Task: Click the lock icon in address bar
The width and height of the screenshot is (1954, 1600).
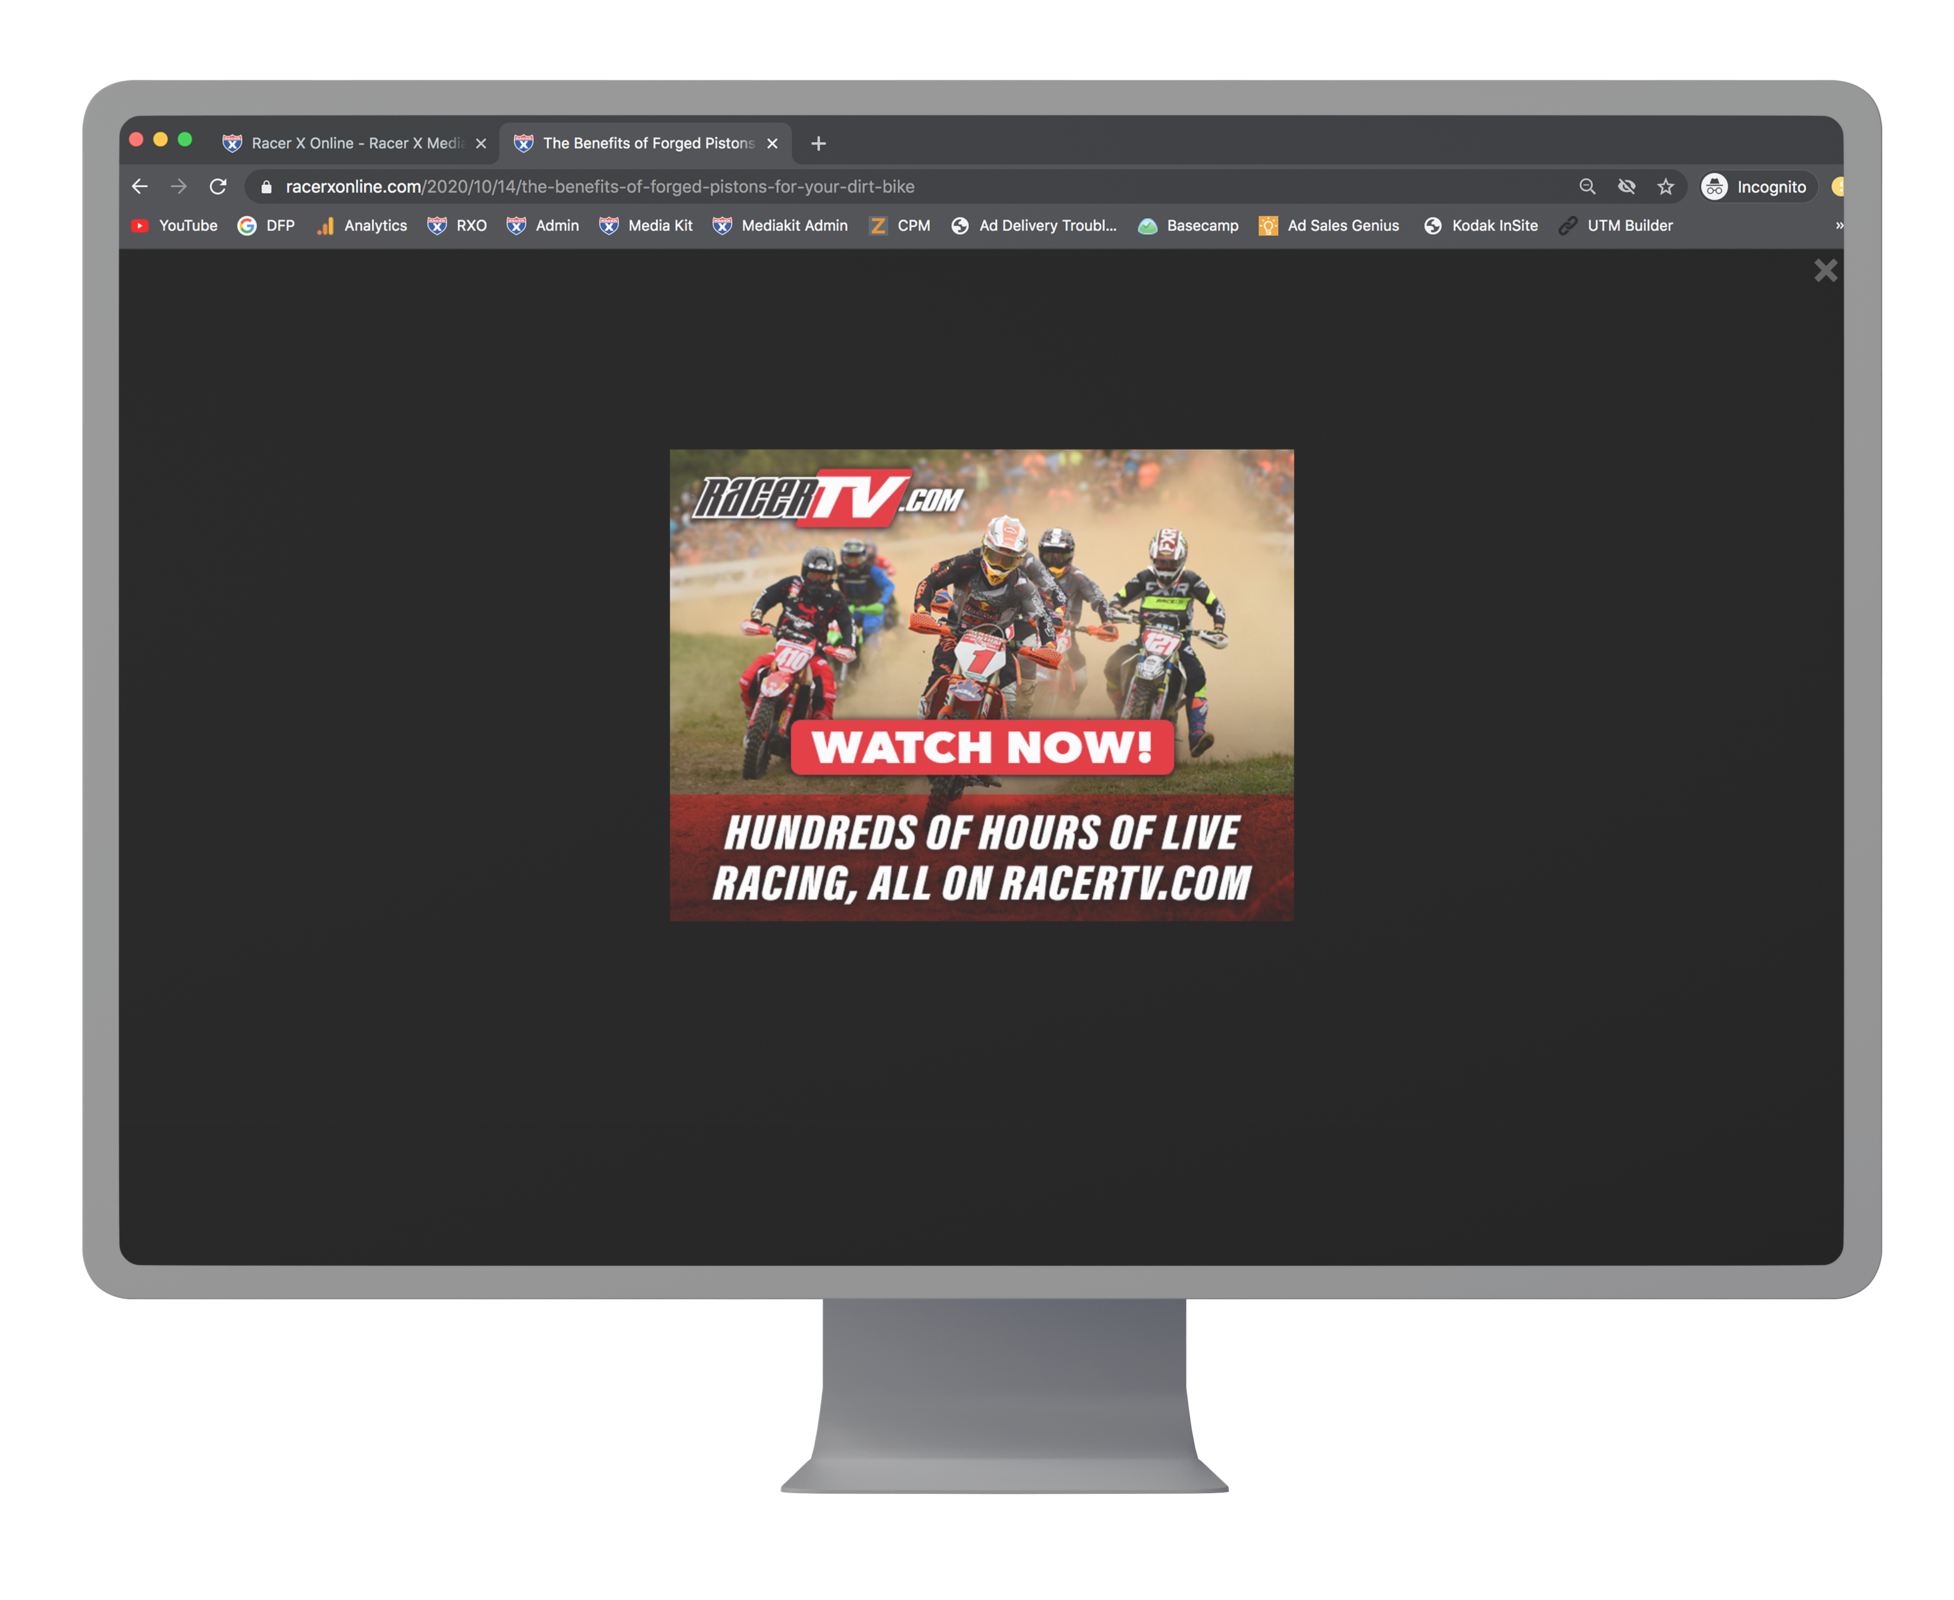Action: (x=266, y=187)
